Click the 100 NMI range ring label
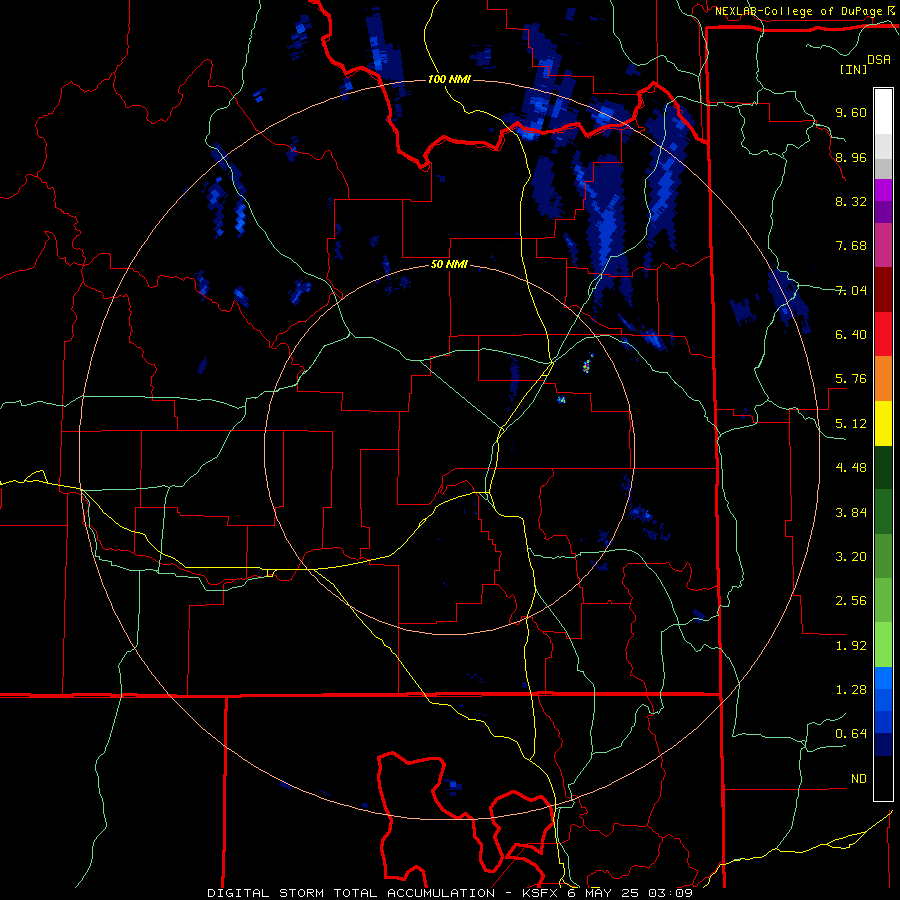 [x=449, y=79]
